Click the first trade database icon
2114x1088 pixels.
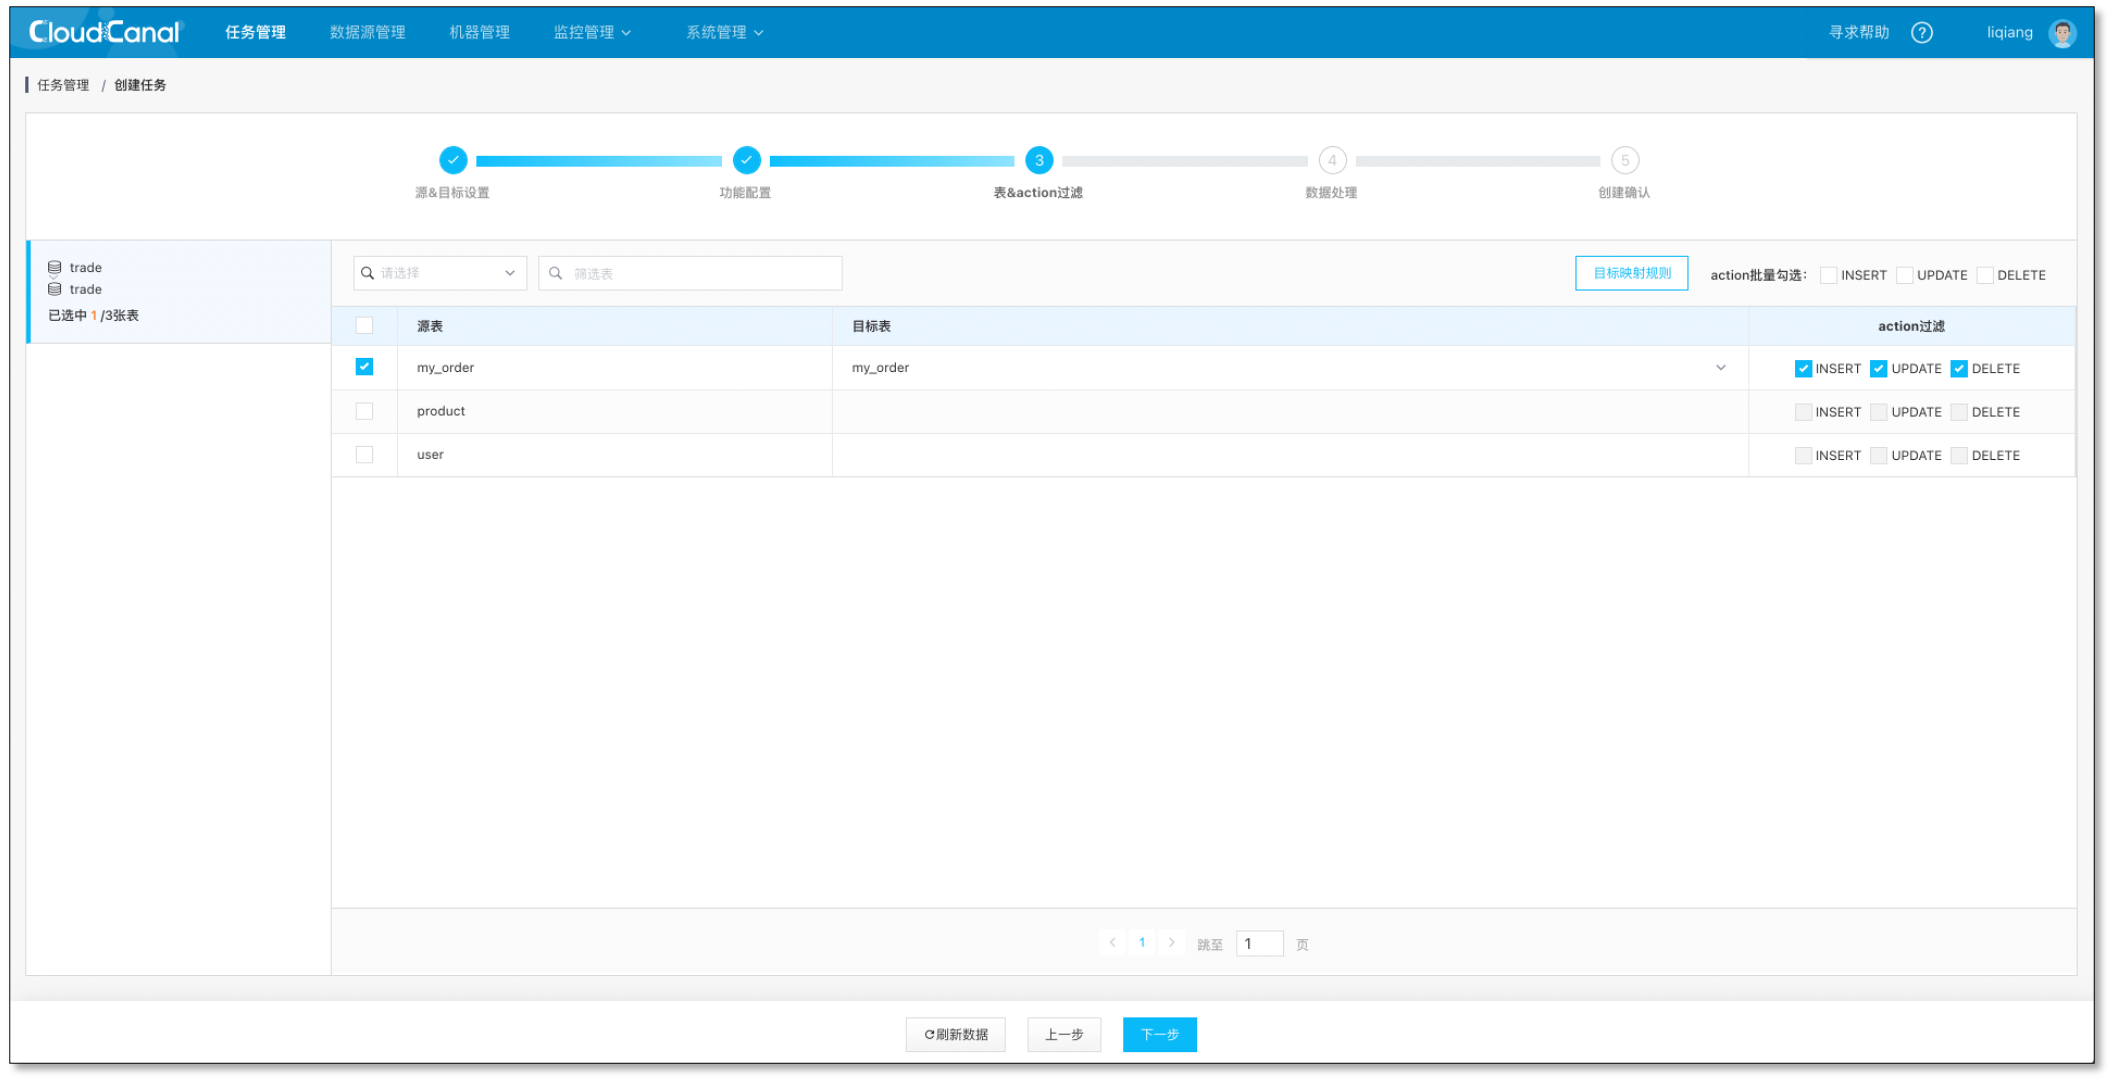55,267
